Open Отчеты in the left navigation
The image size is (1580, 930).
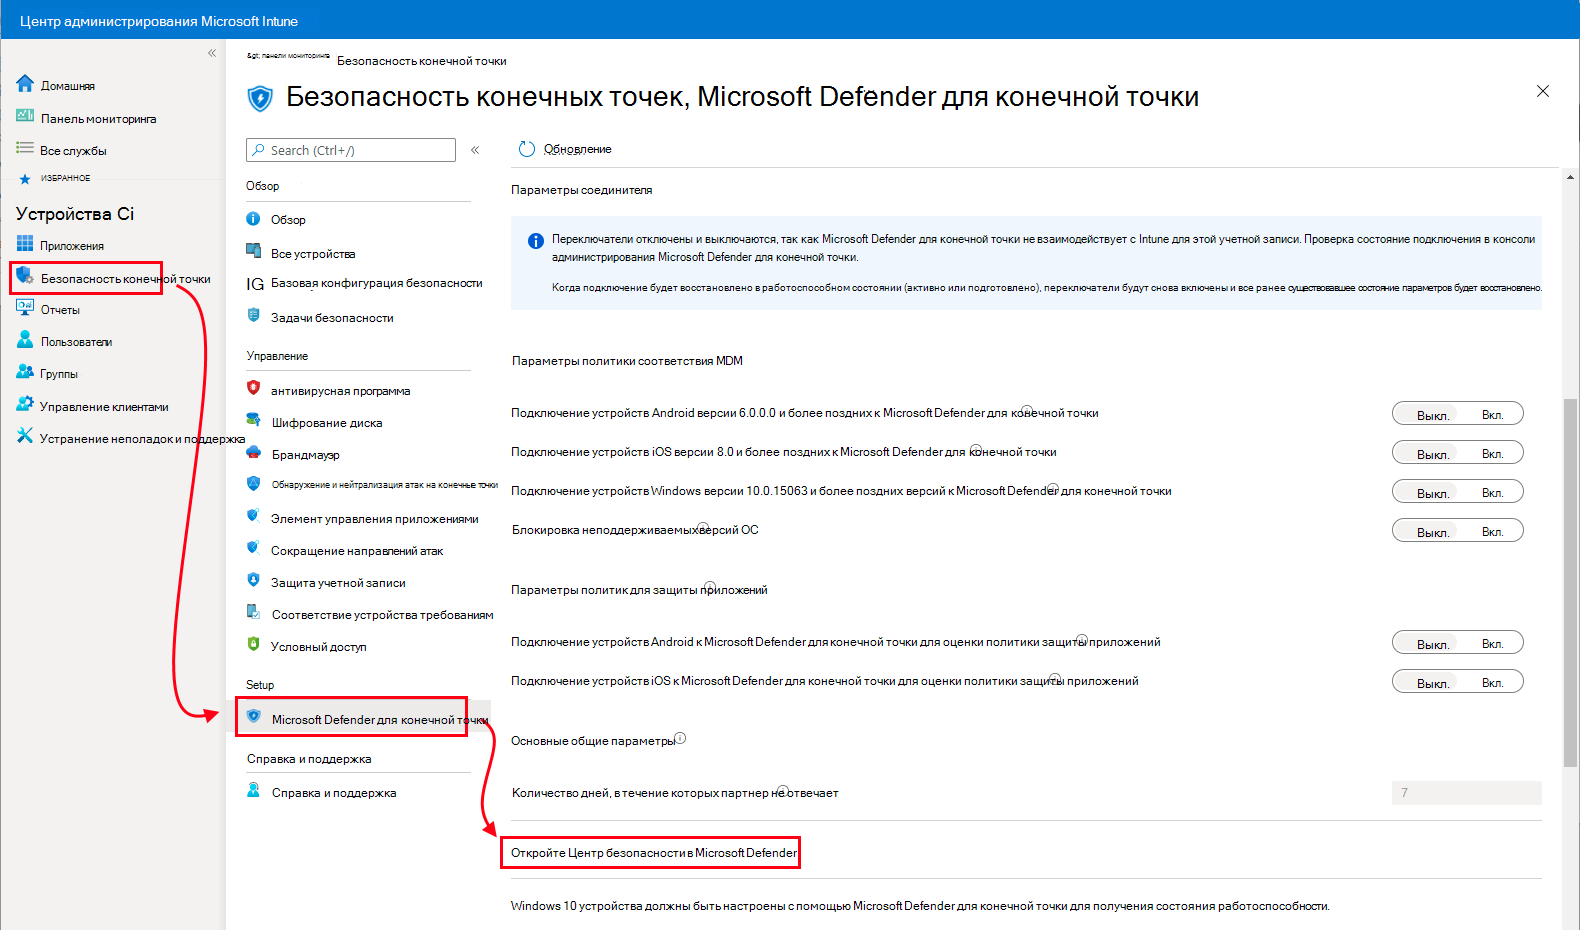[60, 310]
